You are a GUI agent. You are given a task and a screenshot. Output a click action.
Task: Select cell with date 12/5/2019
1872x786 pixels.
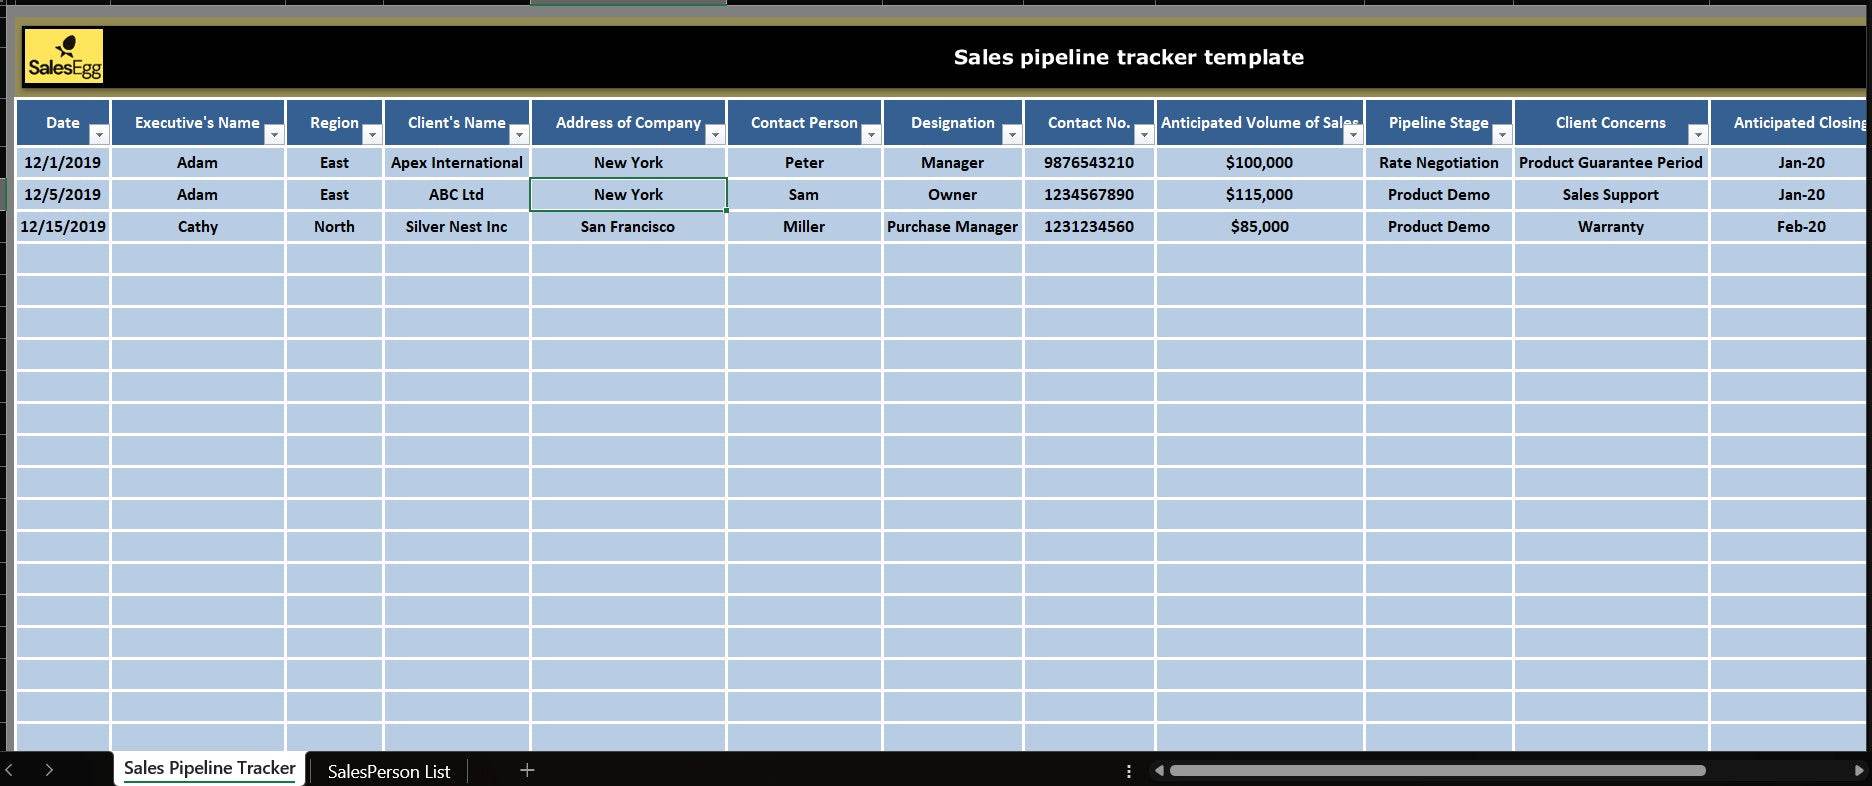63,194
